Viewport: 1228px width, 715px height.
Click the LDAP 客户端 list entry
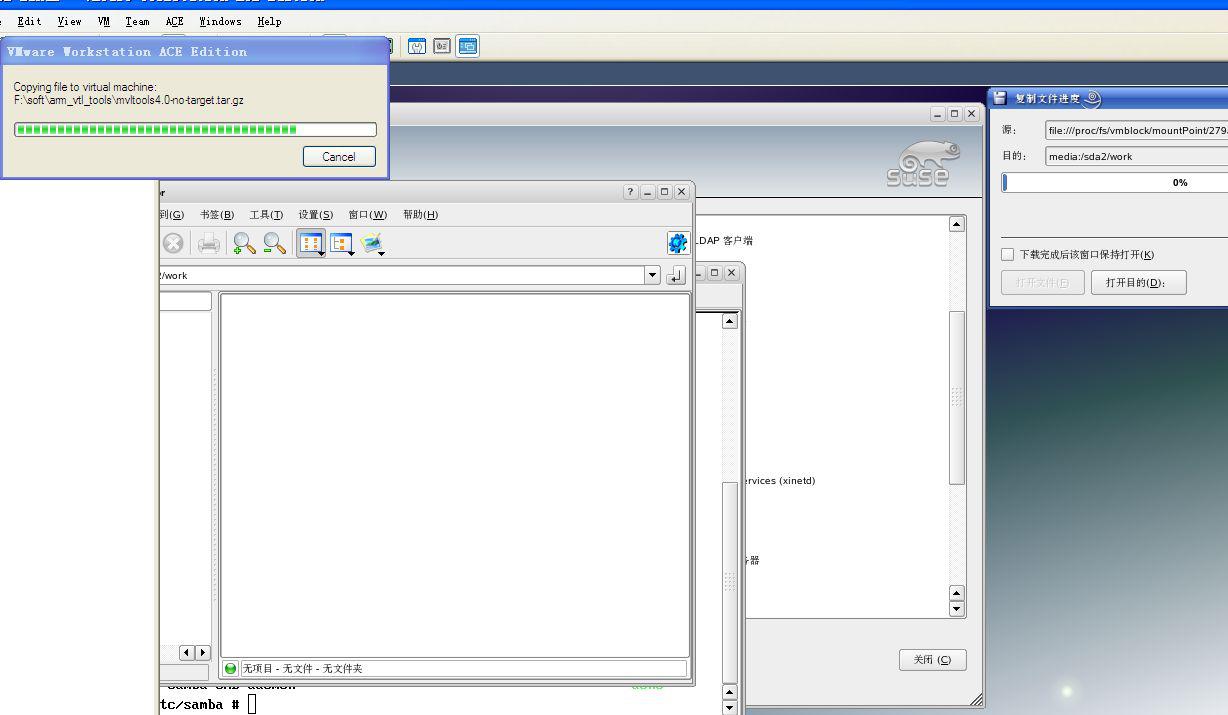725,240
